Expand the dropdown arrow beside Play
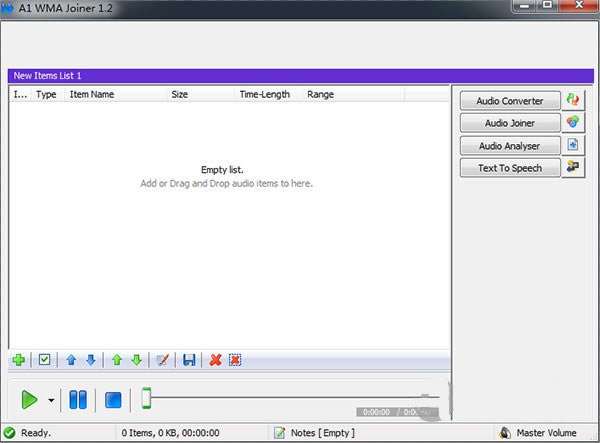 pos(51,401)
